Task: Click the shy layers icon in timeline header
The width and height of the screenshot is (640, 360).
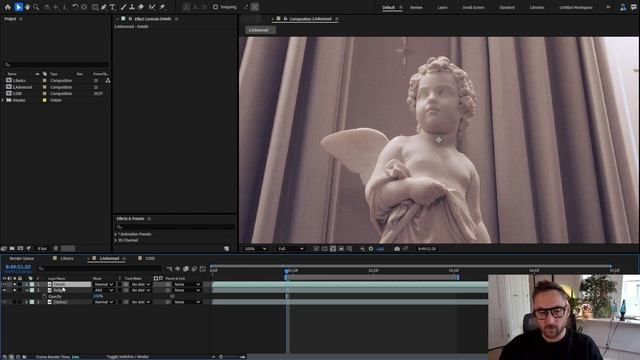Action: [178, 269]
